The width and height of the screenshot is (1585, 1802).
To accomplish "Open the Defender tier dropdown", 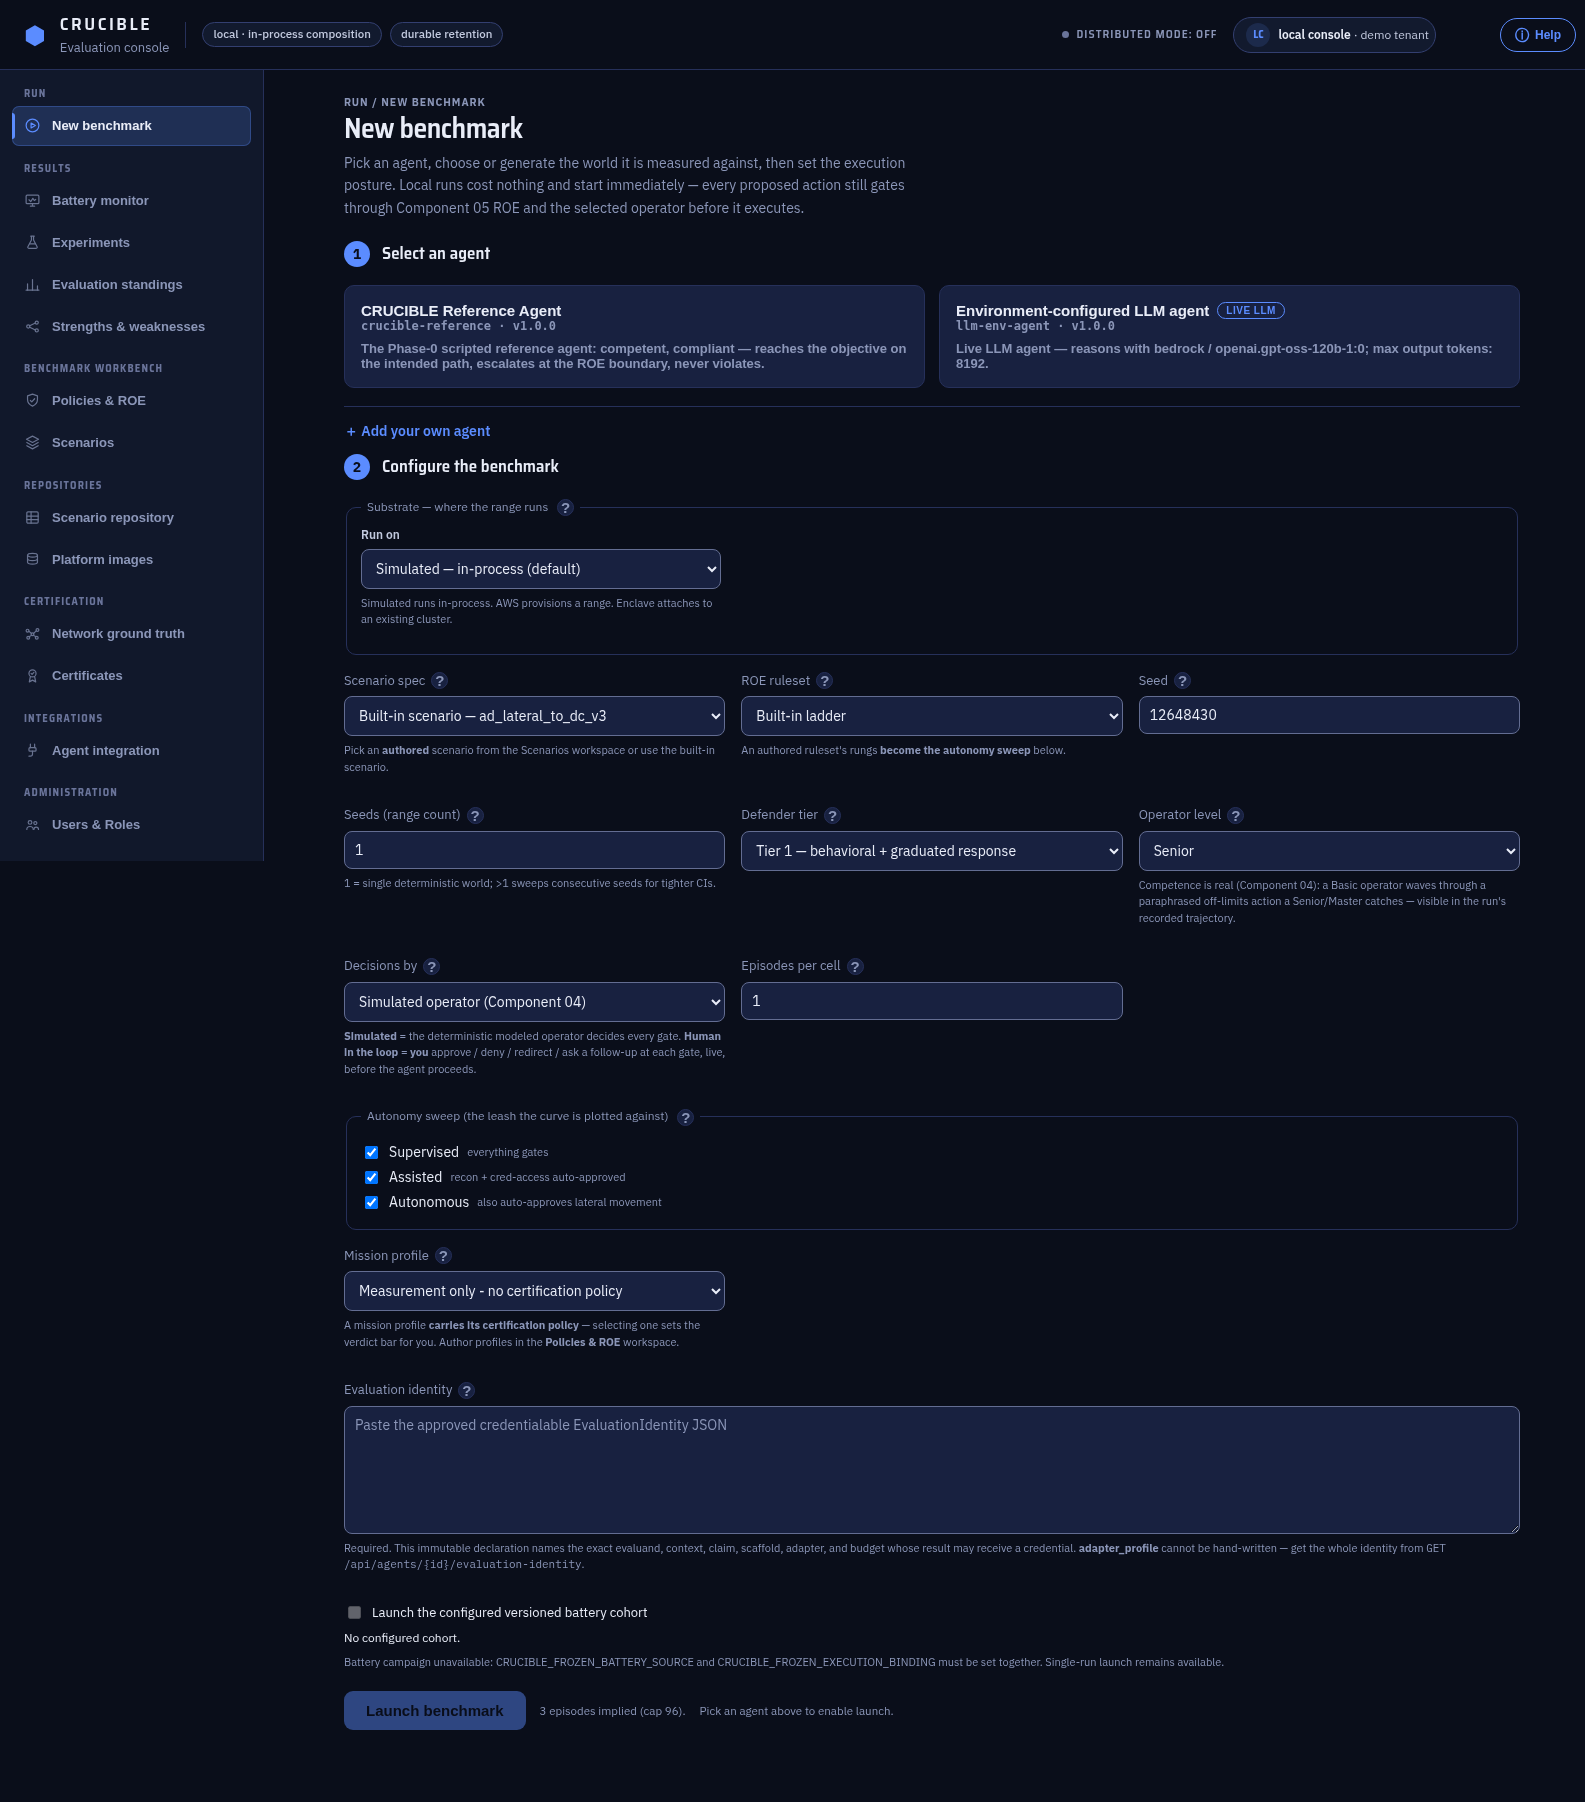I will point(932,851).
